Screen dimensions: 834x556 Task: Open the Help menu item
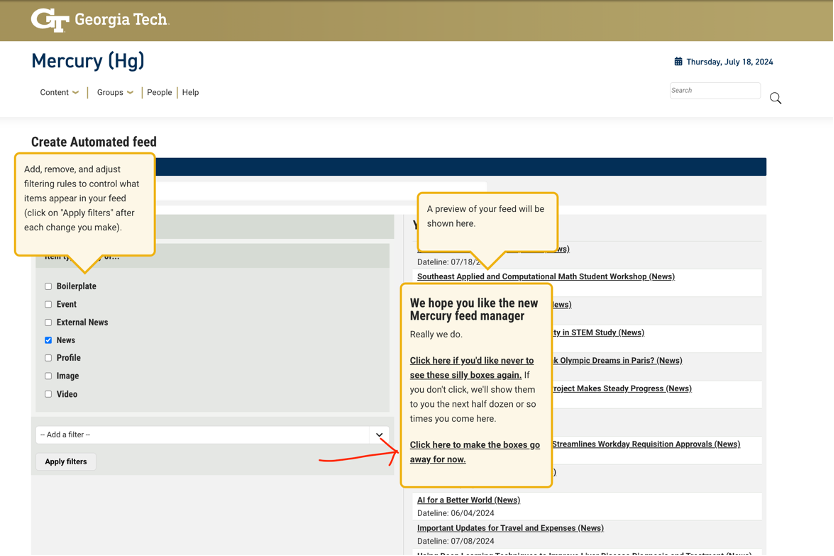tap(190, 93)
